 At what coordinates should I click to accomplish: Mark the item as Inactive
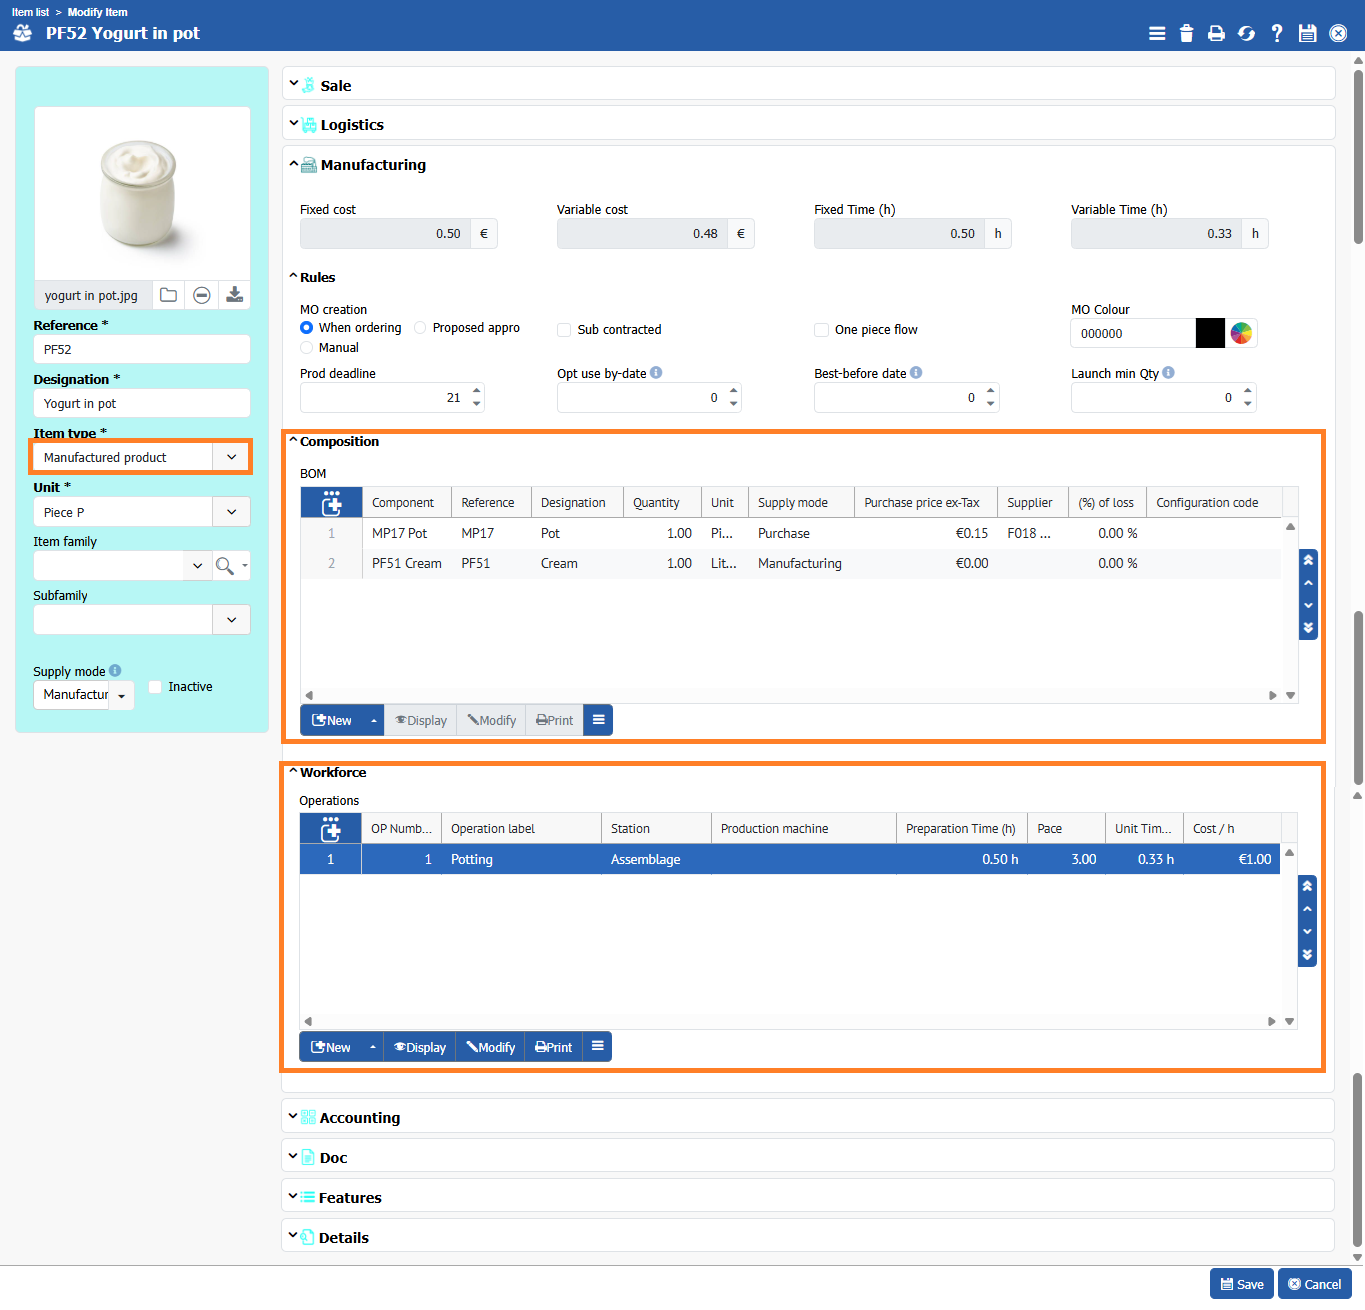coord(155,687)
